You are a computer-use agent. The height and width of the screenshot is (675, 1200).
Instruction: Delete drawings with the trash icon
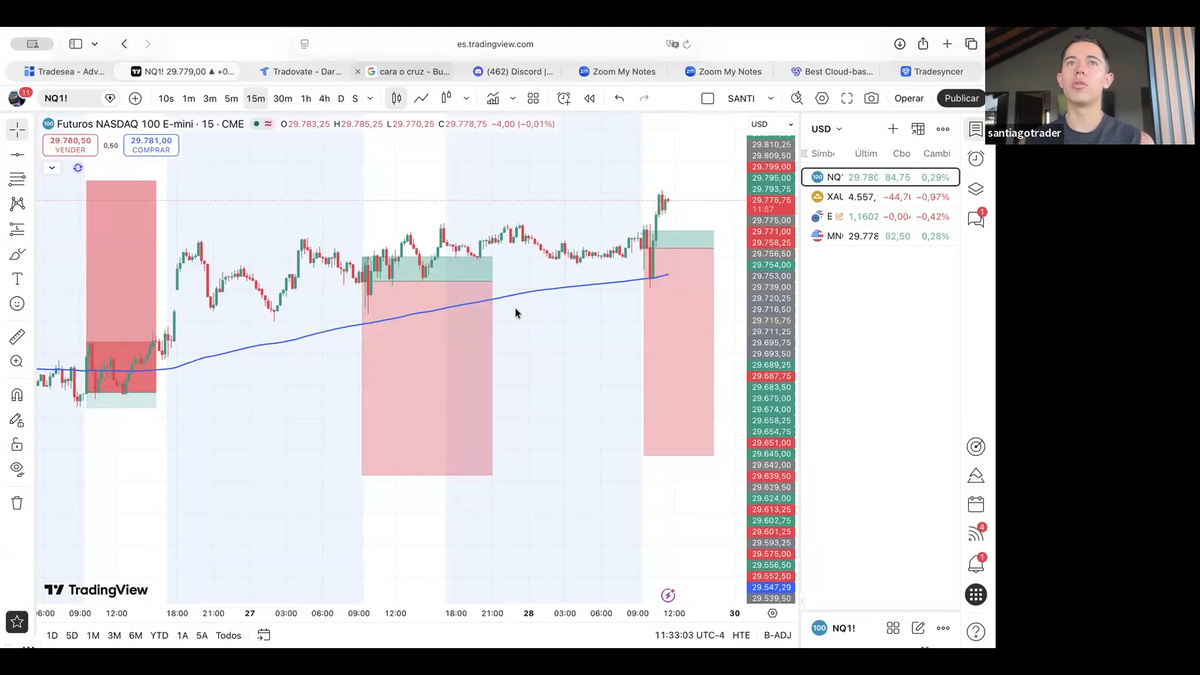pyautogui.click(x=17, y=503)
